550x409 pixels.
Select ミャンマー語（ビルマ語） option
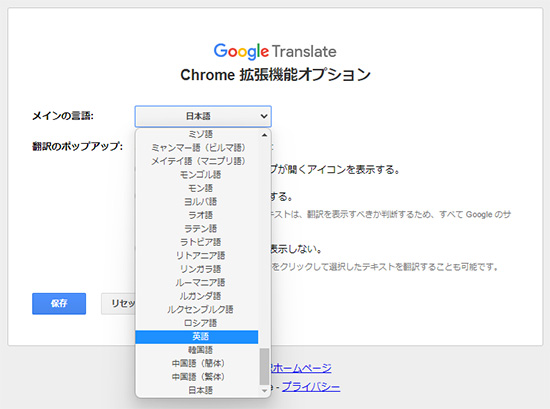tap(197, 148)
